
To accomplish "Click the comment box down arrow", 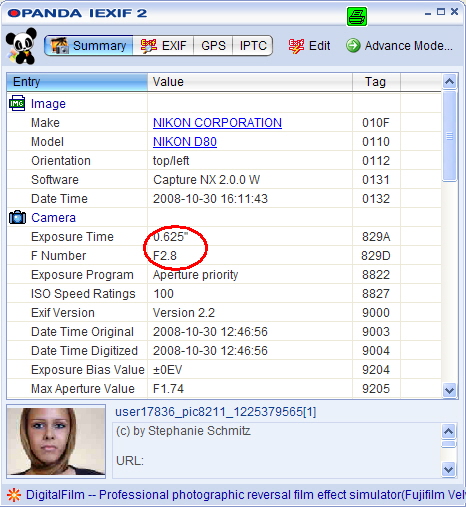I will 448,470.
